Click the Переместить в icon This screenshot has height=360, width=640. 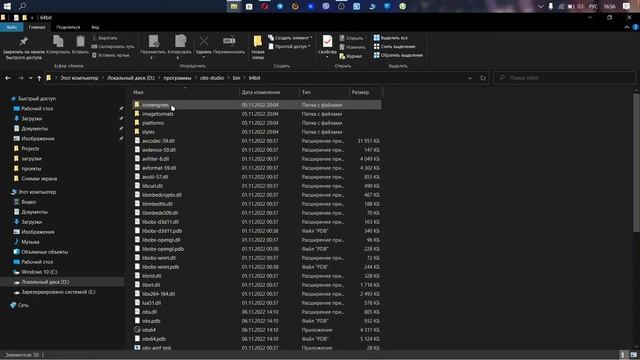(153, 41)
